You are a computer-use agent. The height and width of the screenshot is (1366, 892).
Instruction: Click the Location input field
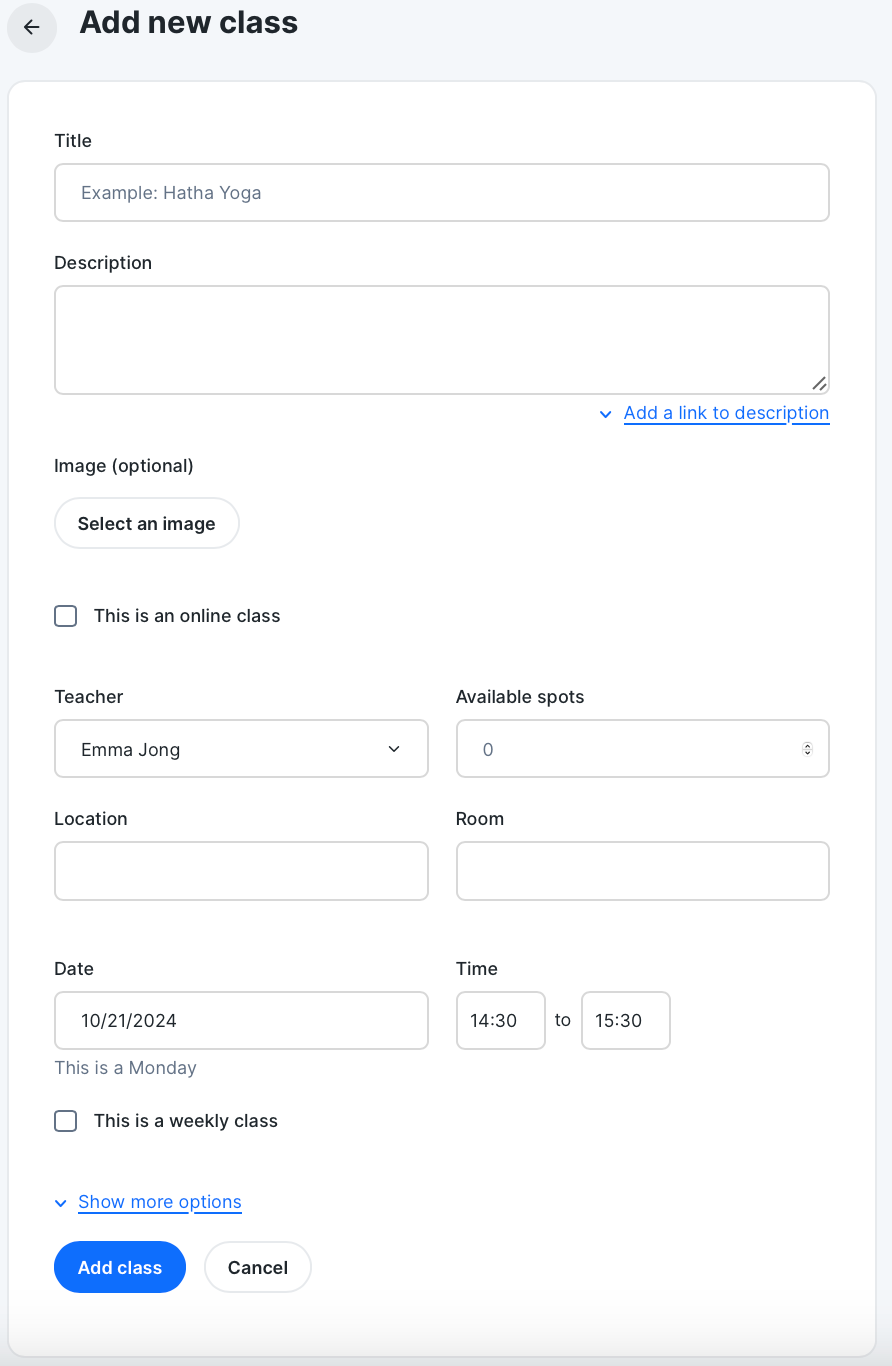point(241,871)
